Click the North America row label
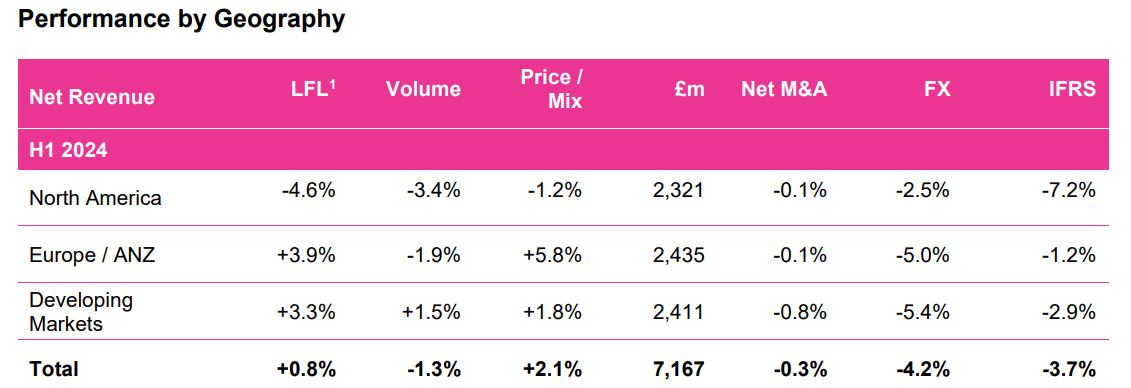 (x=95, y=198)
